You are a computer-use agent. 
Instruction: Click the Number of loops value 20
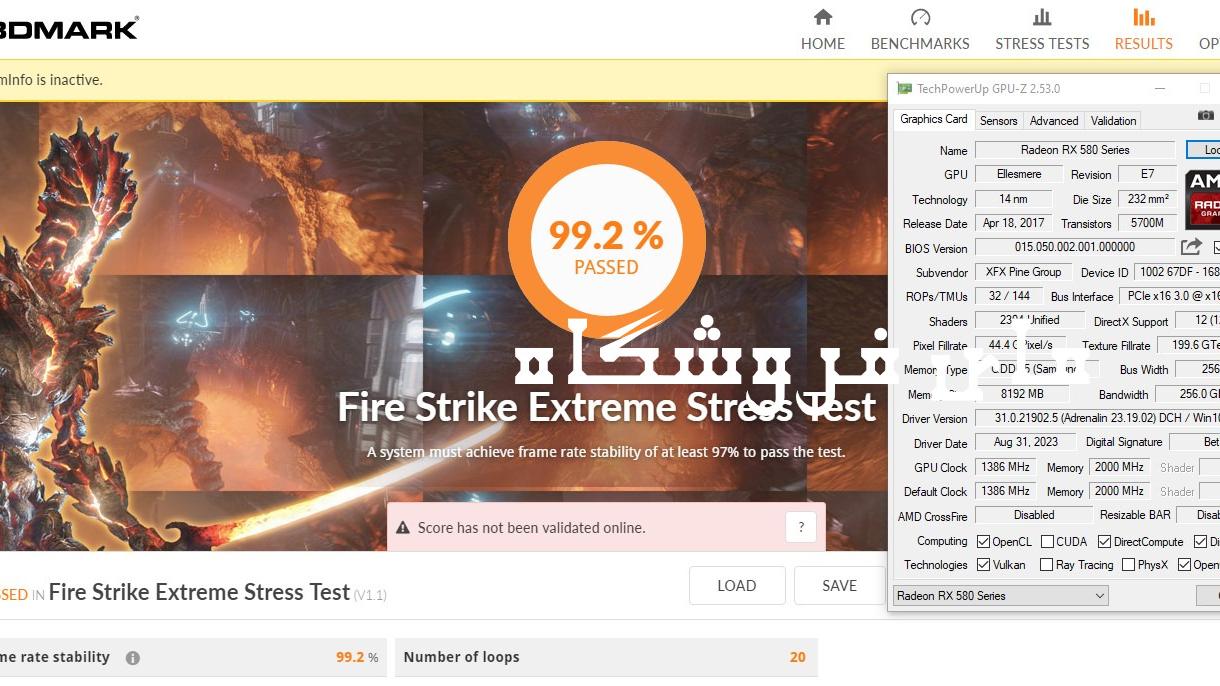[x=797, y=657]
